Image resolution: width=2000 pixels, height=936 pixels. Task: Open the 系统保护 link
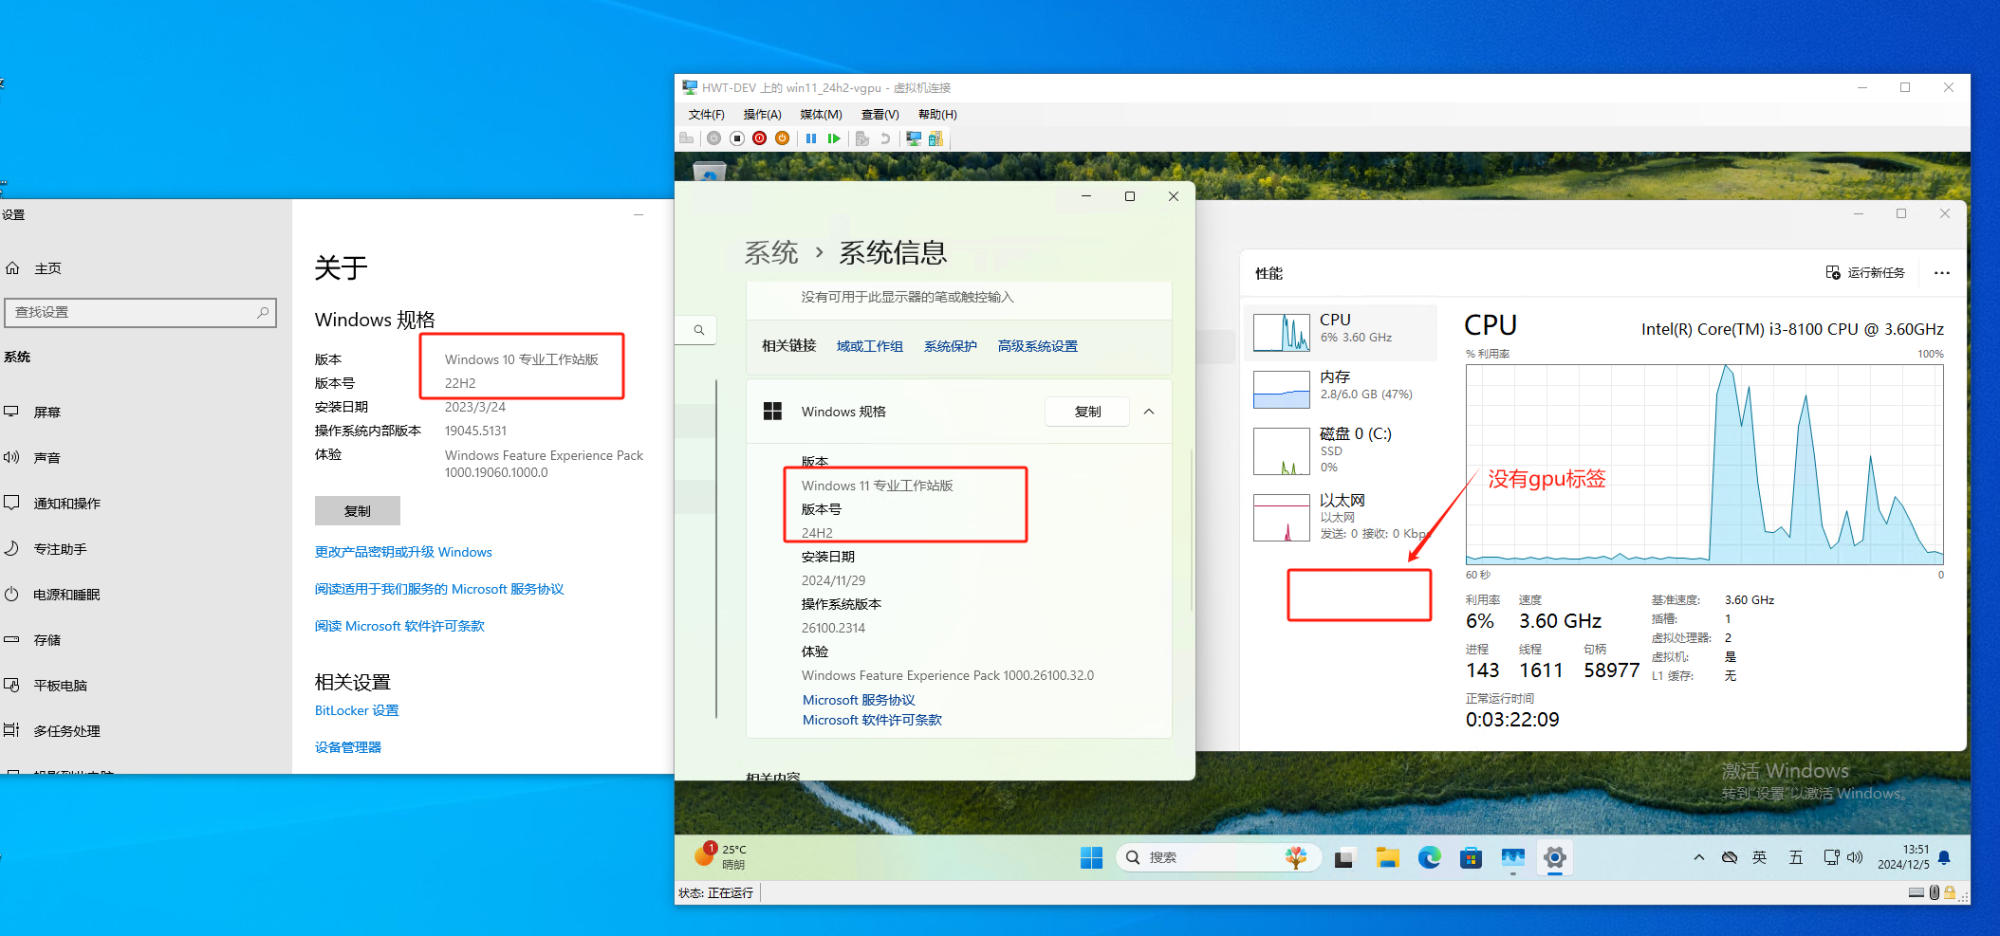(950, 346)
